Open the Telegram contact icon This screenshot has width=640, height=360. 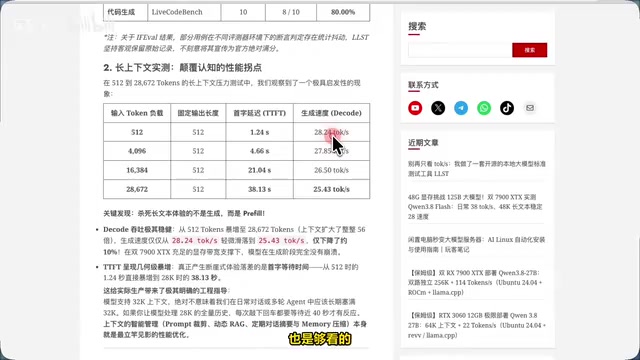tap(461, 108)
